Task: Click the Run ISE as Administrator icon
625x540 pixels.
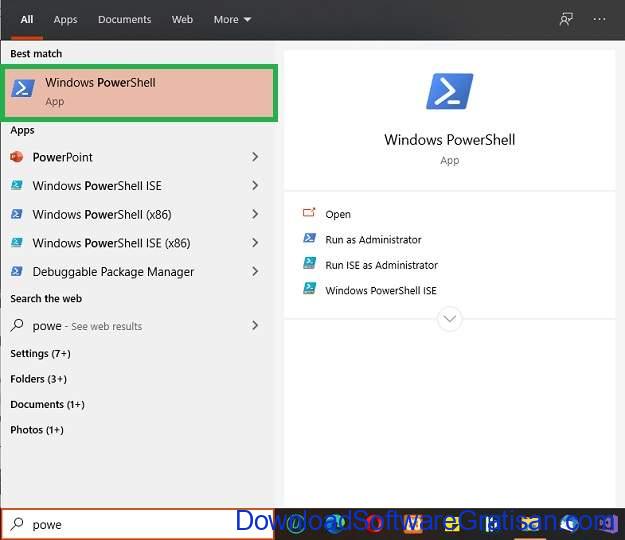Action: [x=310, y=263]
